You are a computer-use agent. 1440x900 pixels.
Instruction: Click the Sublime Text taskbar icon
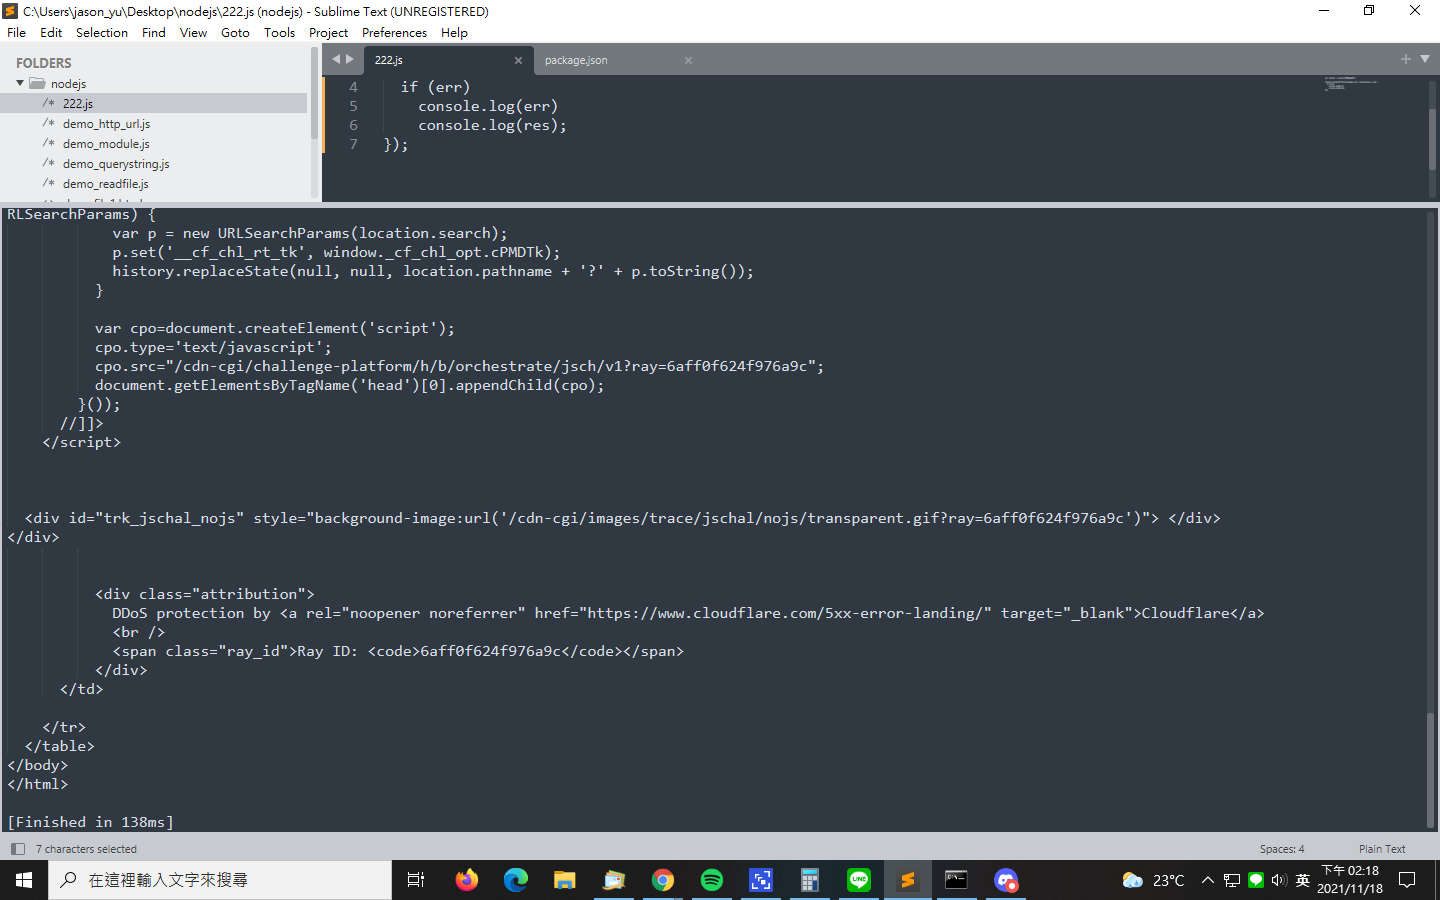pyautogui.click(x=907, y=880)
